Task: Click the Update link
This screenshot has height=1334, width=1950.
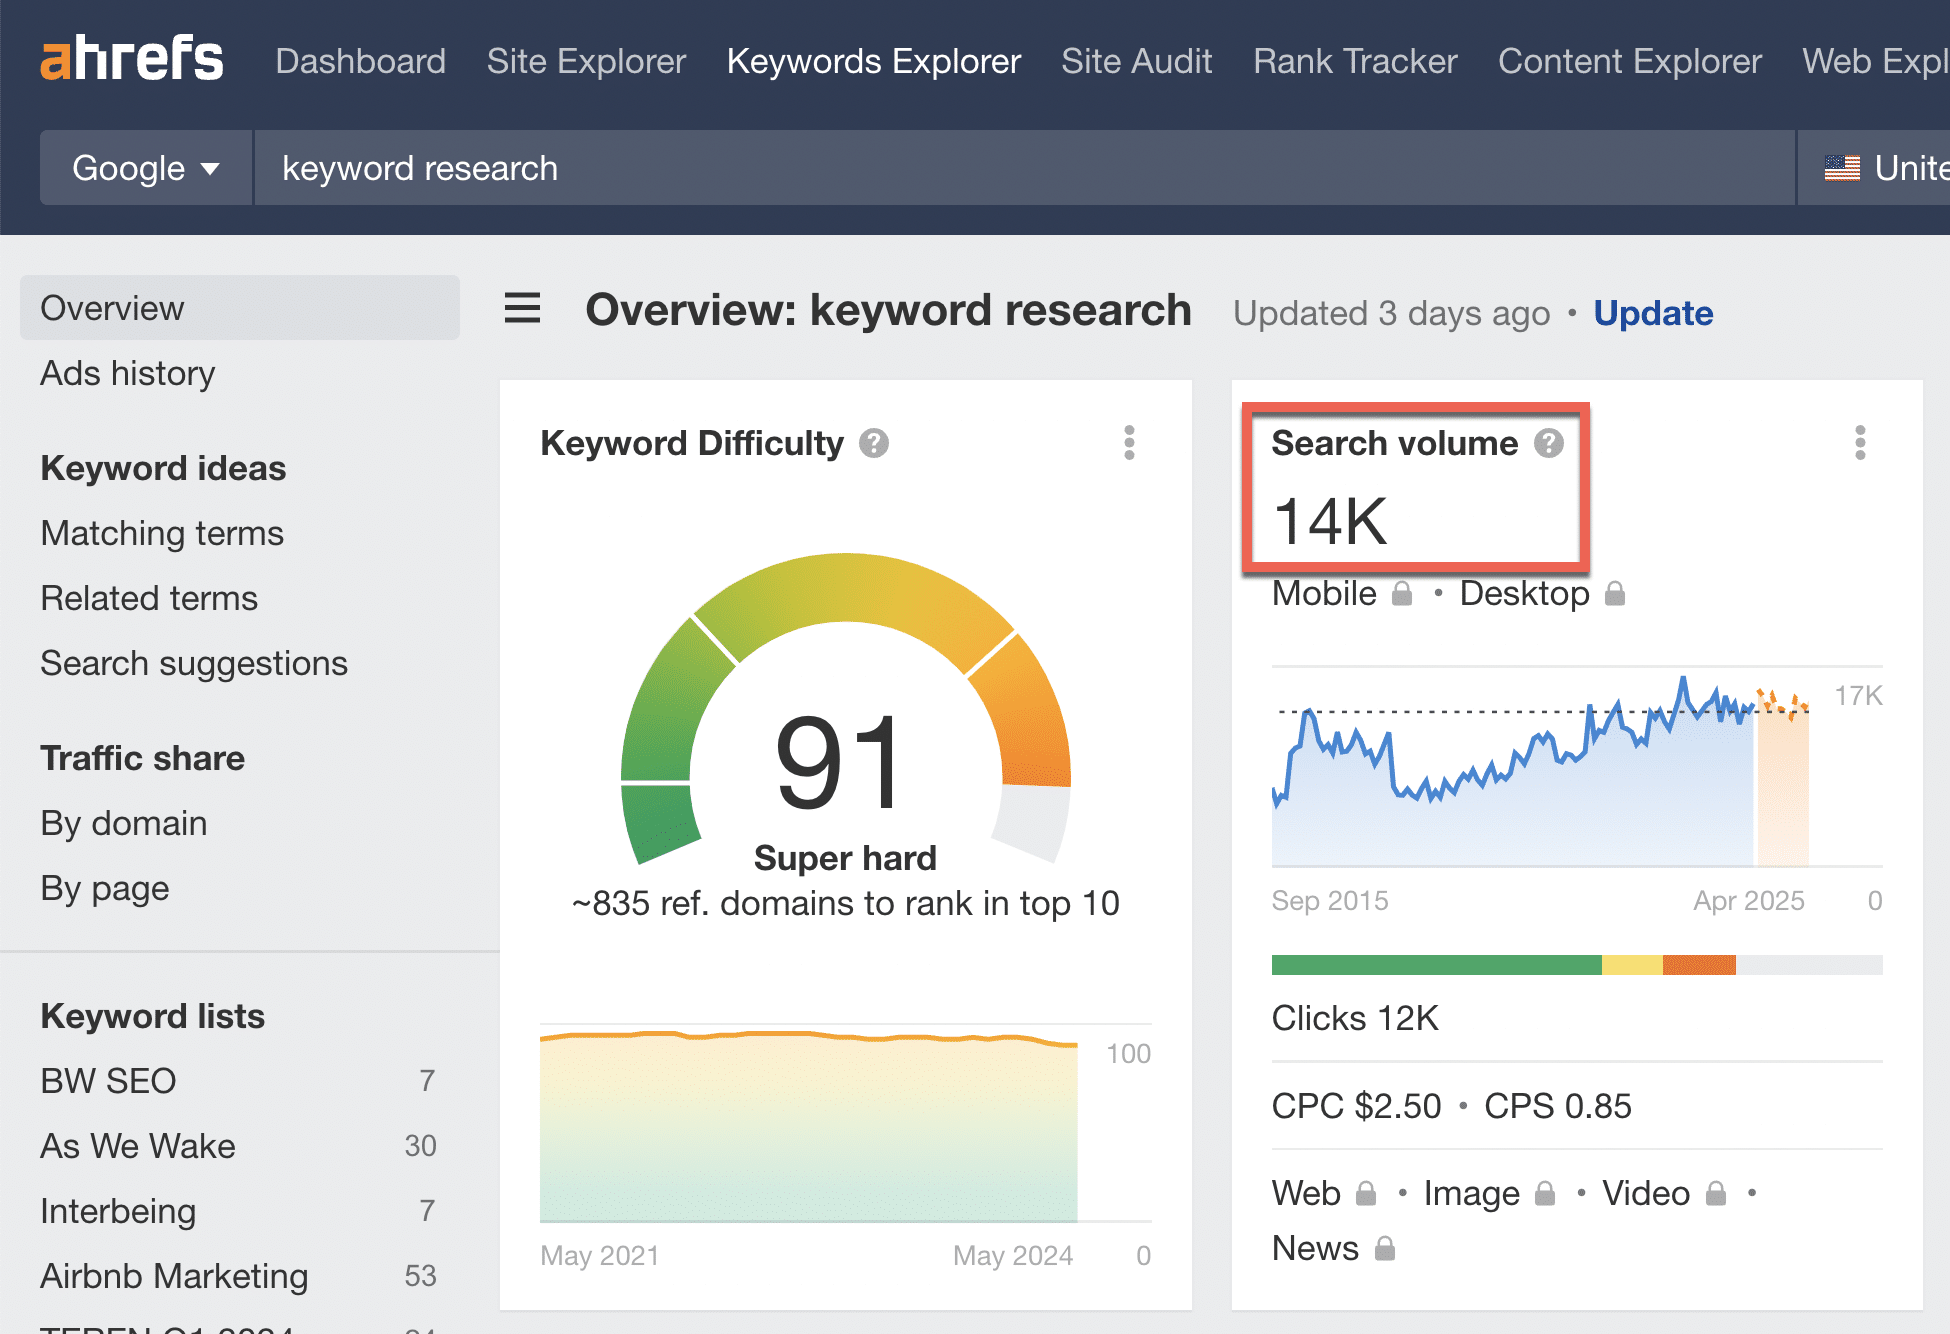Action: tap(1653, 313)
